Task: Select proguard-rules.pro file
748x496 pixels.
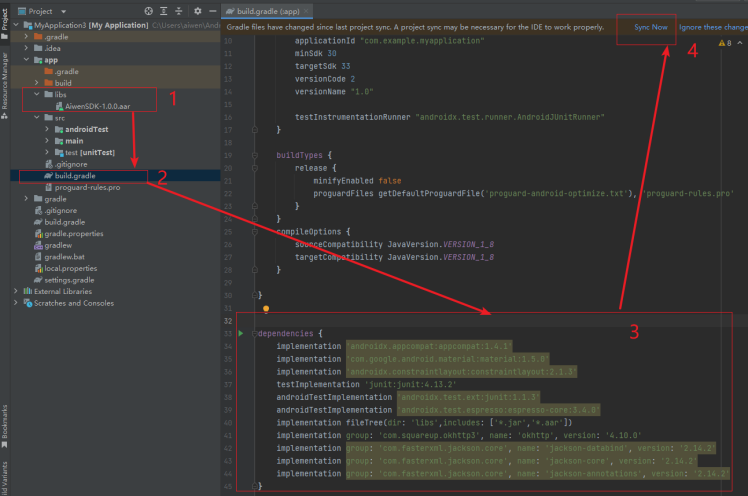Action: tap(82, 187)
